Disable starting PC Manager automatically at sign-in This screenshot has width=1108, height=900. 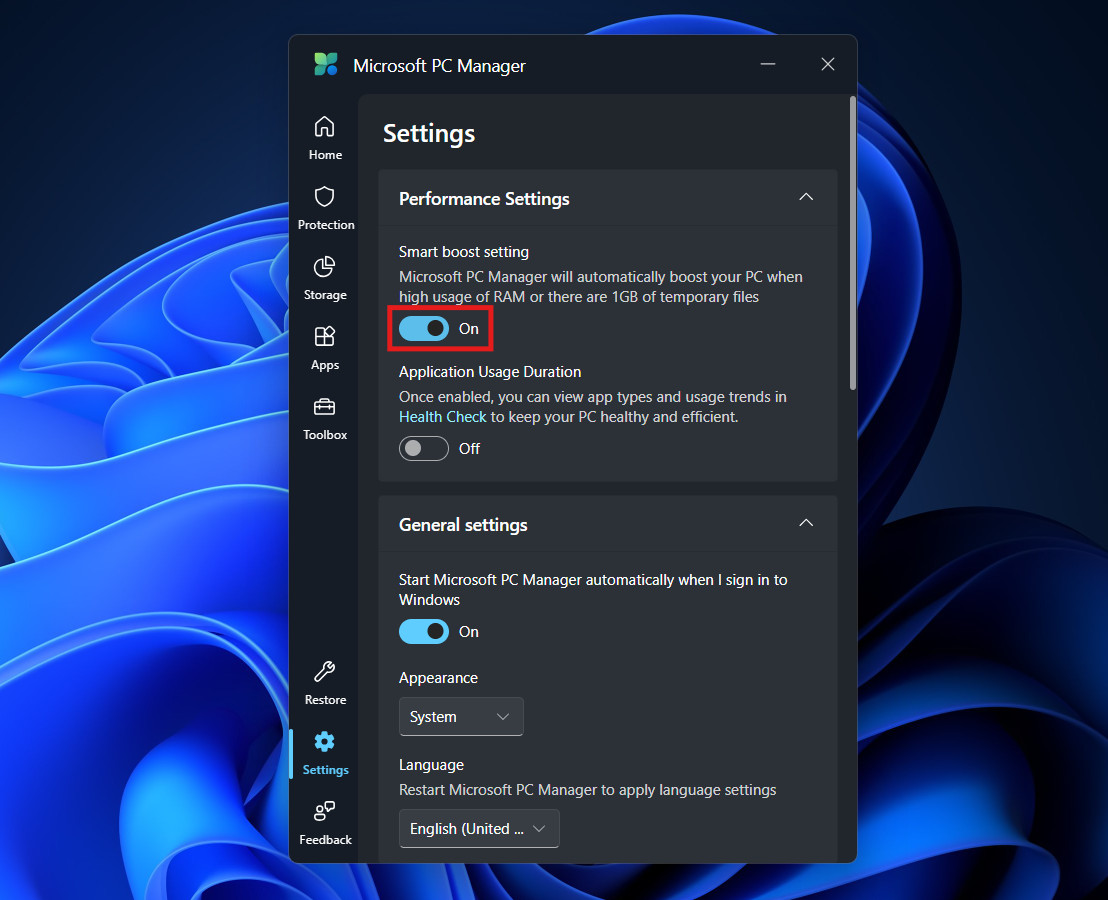[424, 631]
